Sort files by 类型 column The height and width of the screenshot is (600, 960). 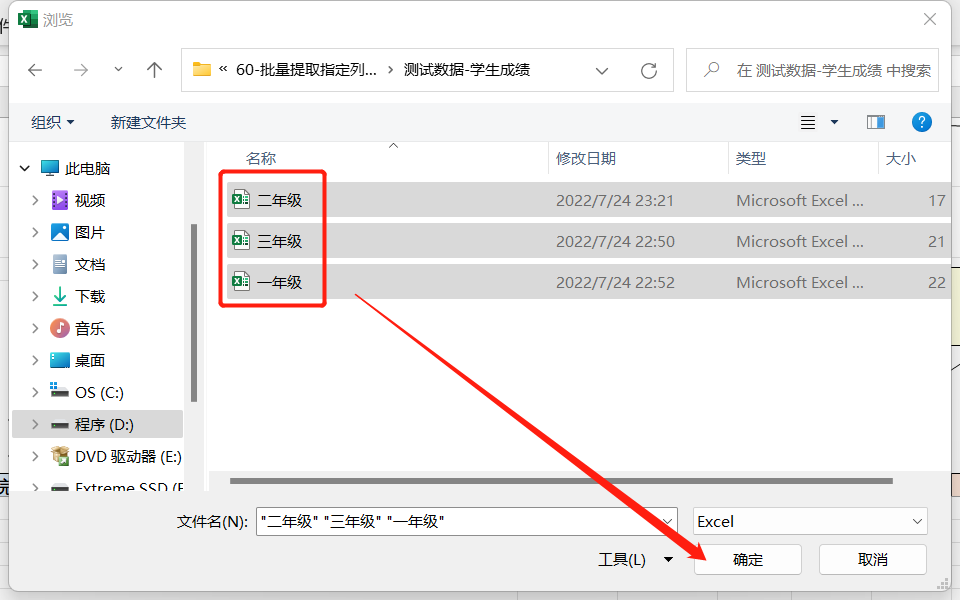click(751, 159)
